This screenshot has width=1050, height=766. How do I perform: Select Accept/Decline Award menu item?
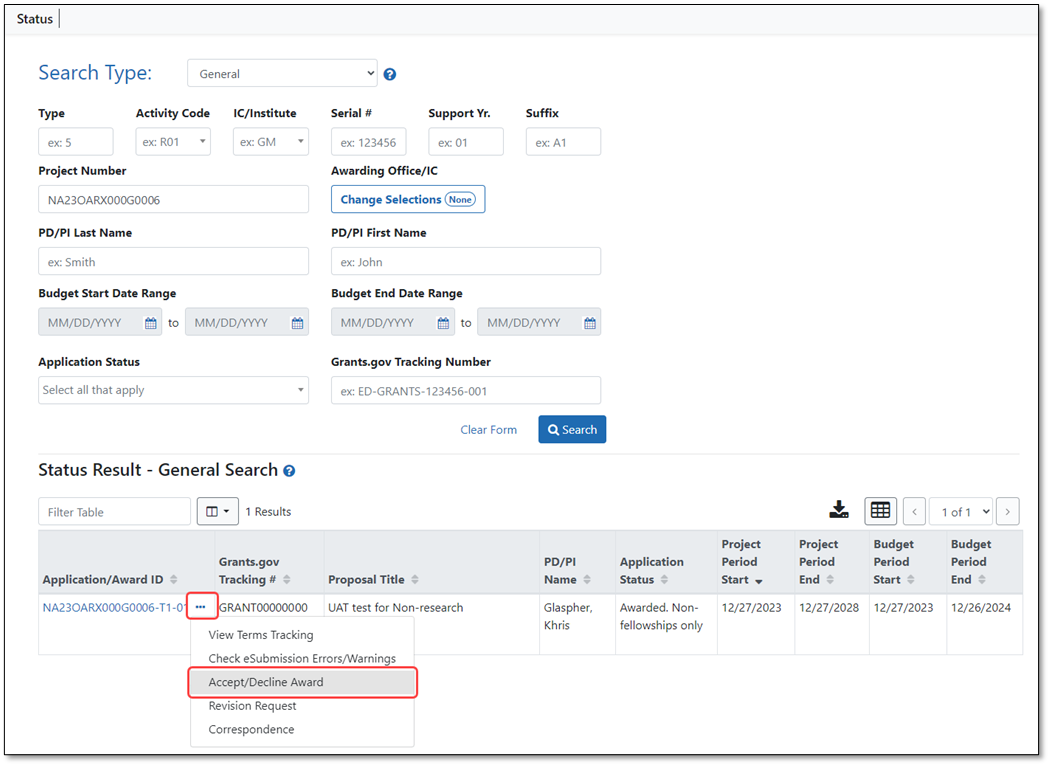click(303, 682)
